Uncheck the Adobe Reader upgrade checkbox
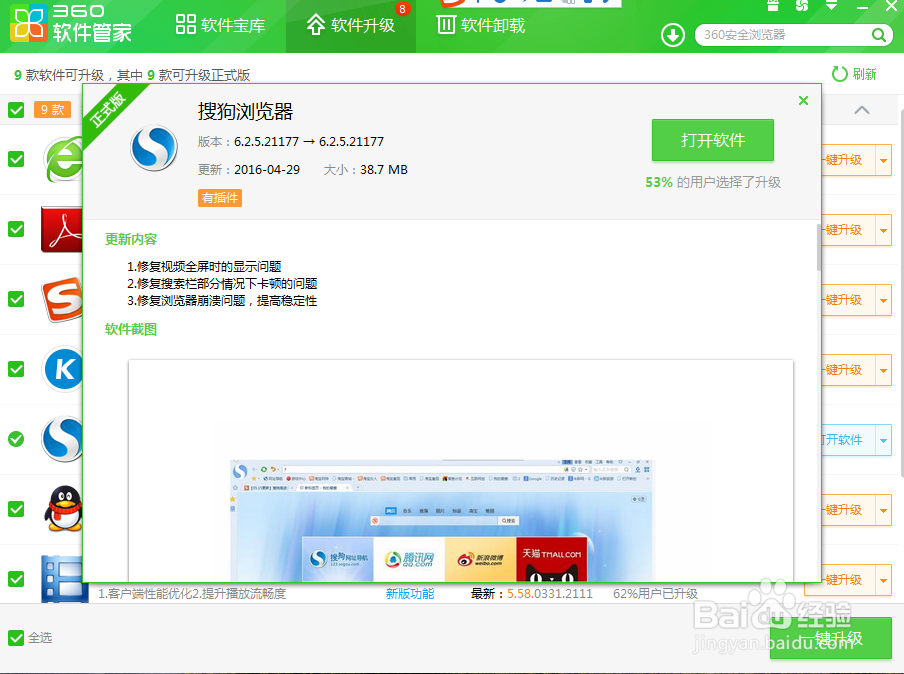 click(15, 229)
